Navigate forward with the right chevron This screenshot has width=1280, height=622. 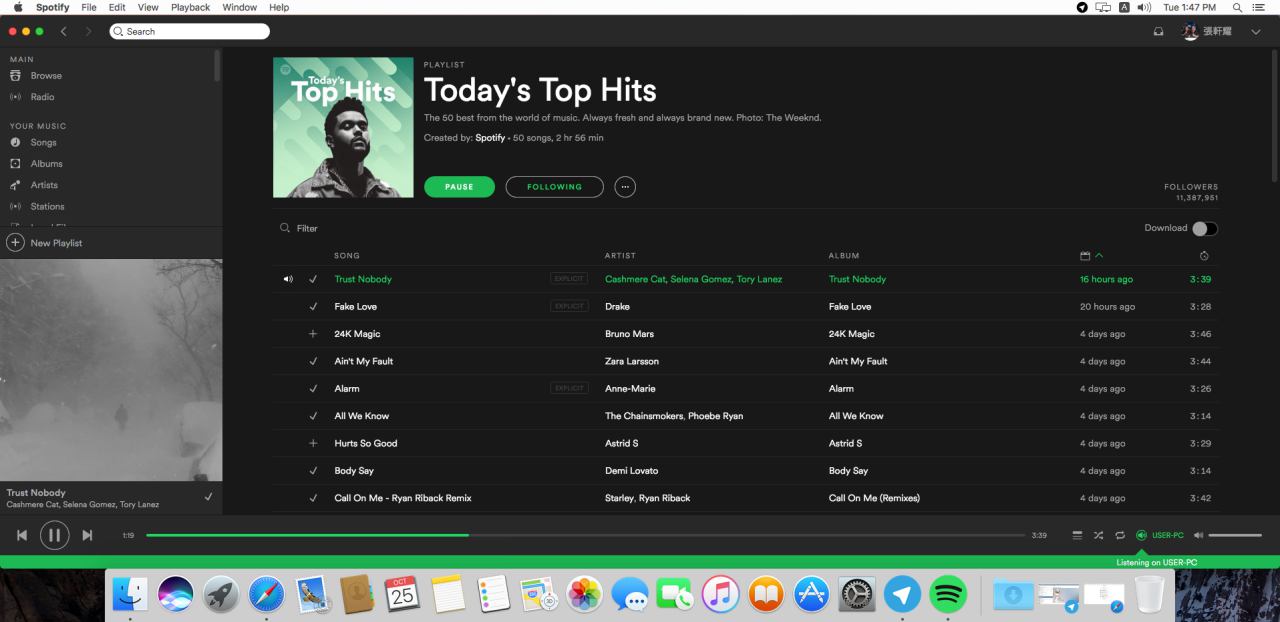(88, 31)
